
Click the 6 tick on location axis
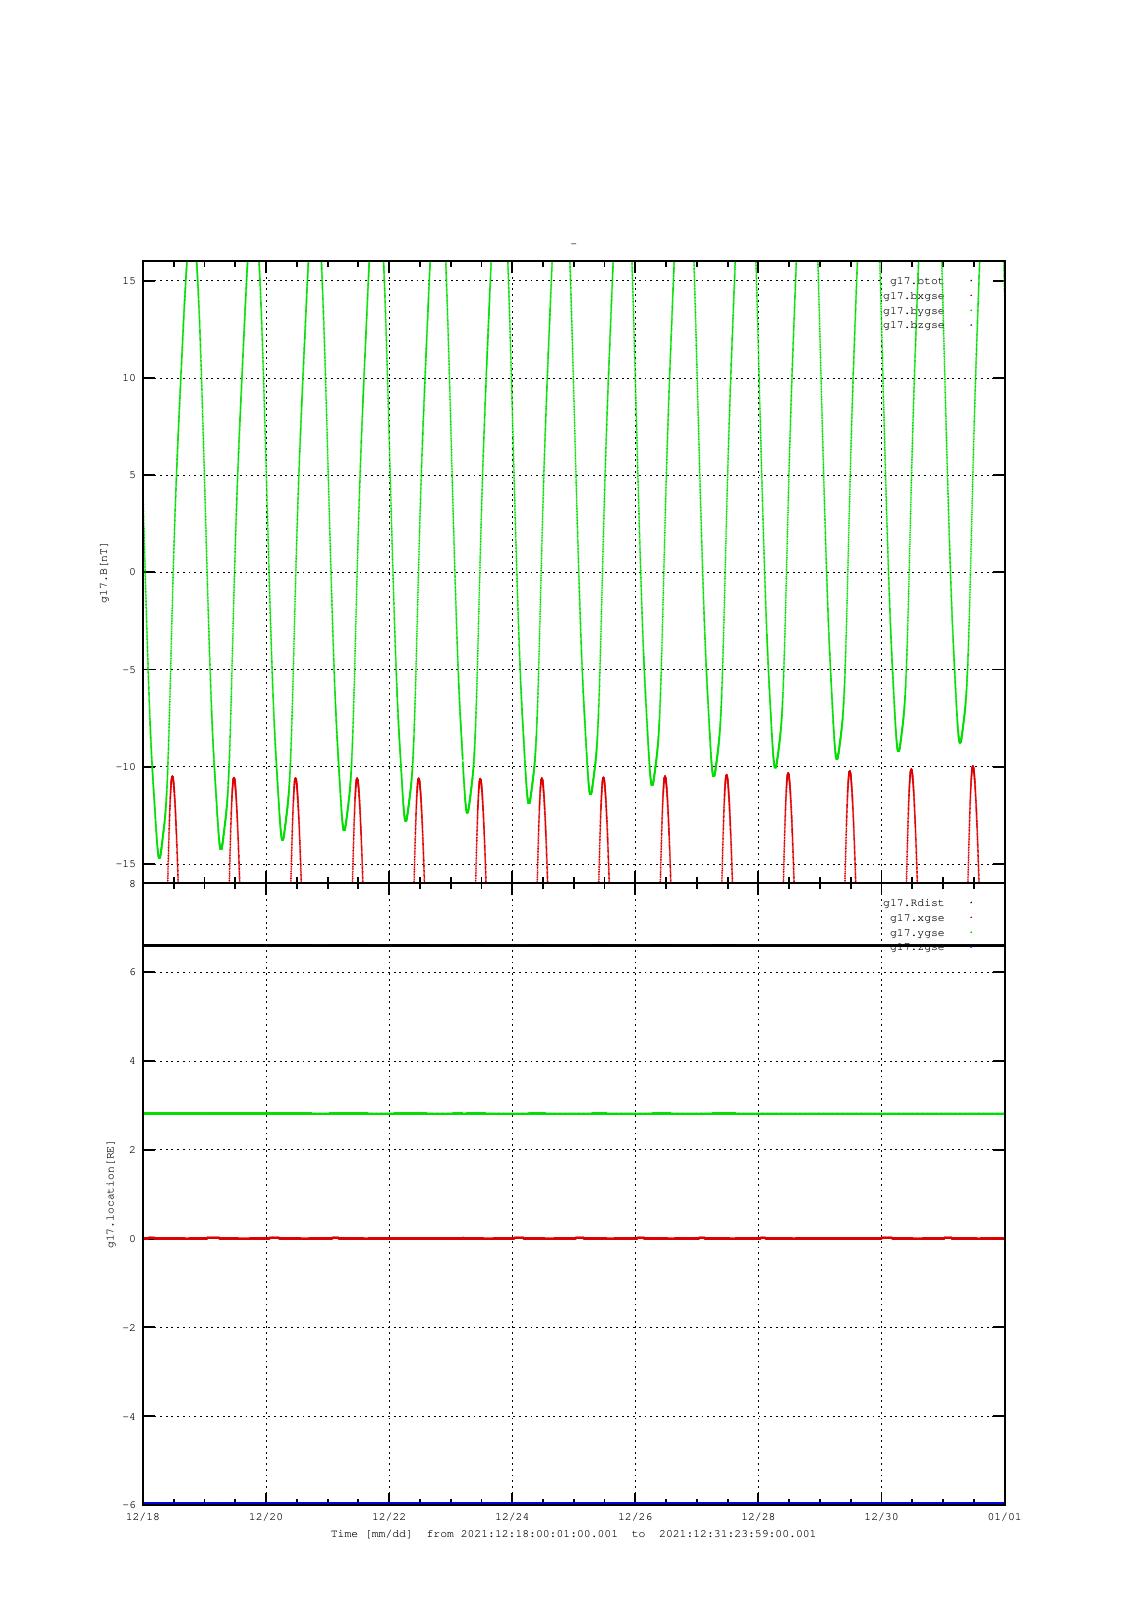tap(132, 972)
